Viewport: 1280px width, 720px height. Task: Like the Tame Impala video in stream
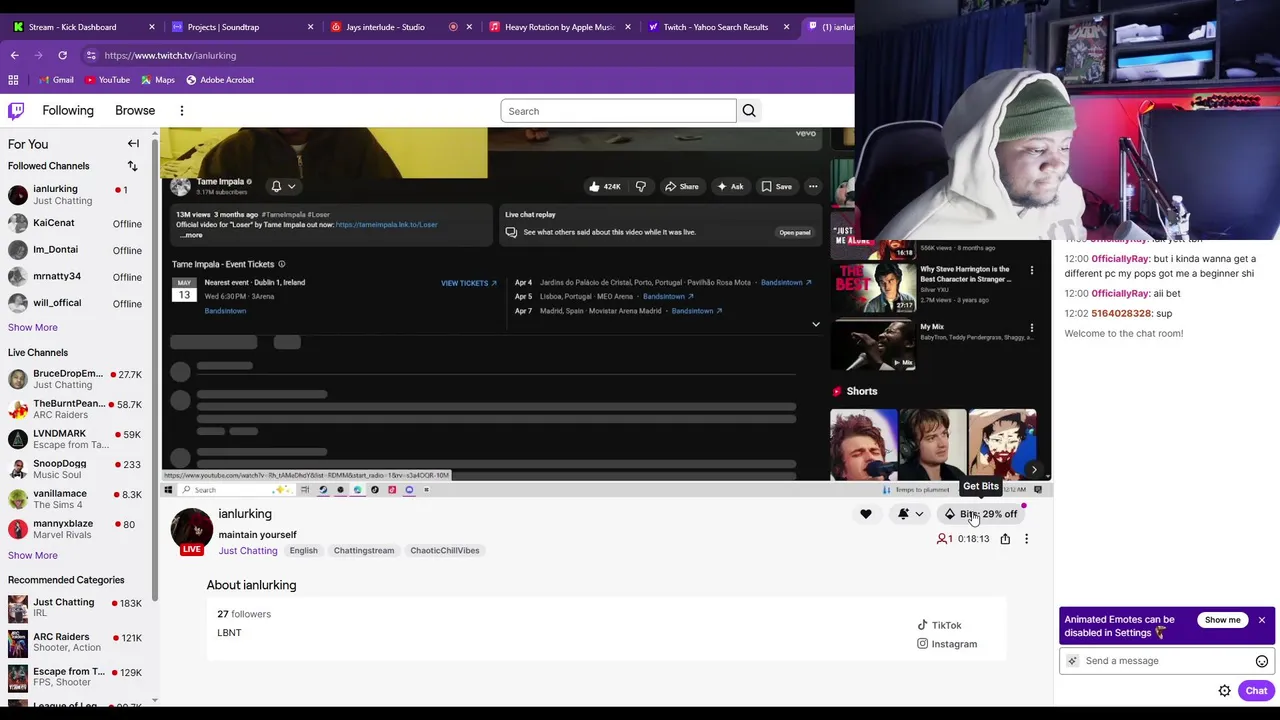(605, 186)
